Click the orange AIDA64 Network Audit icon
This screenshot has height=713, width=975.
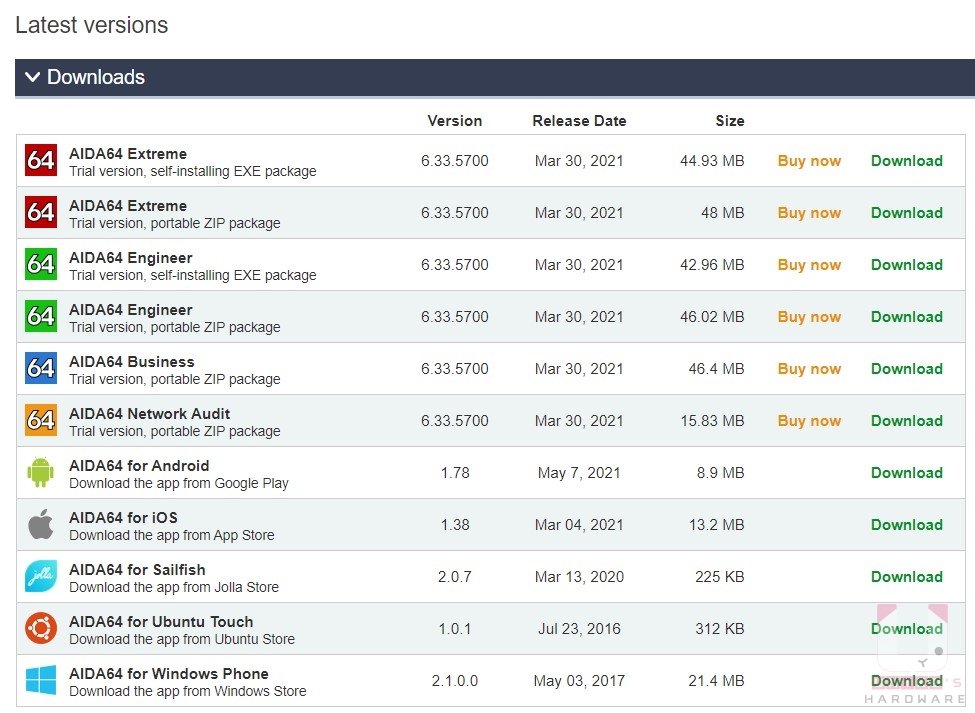click(41, 421)
